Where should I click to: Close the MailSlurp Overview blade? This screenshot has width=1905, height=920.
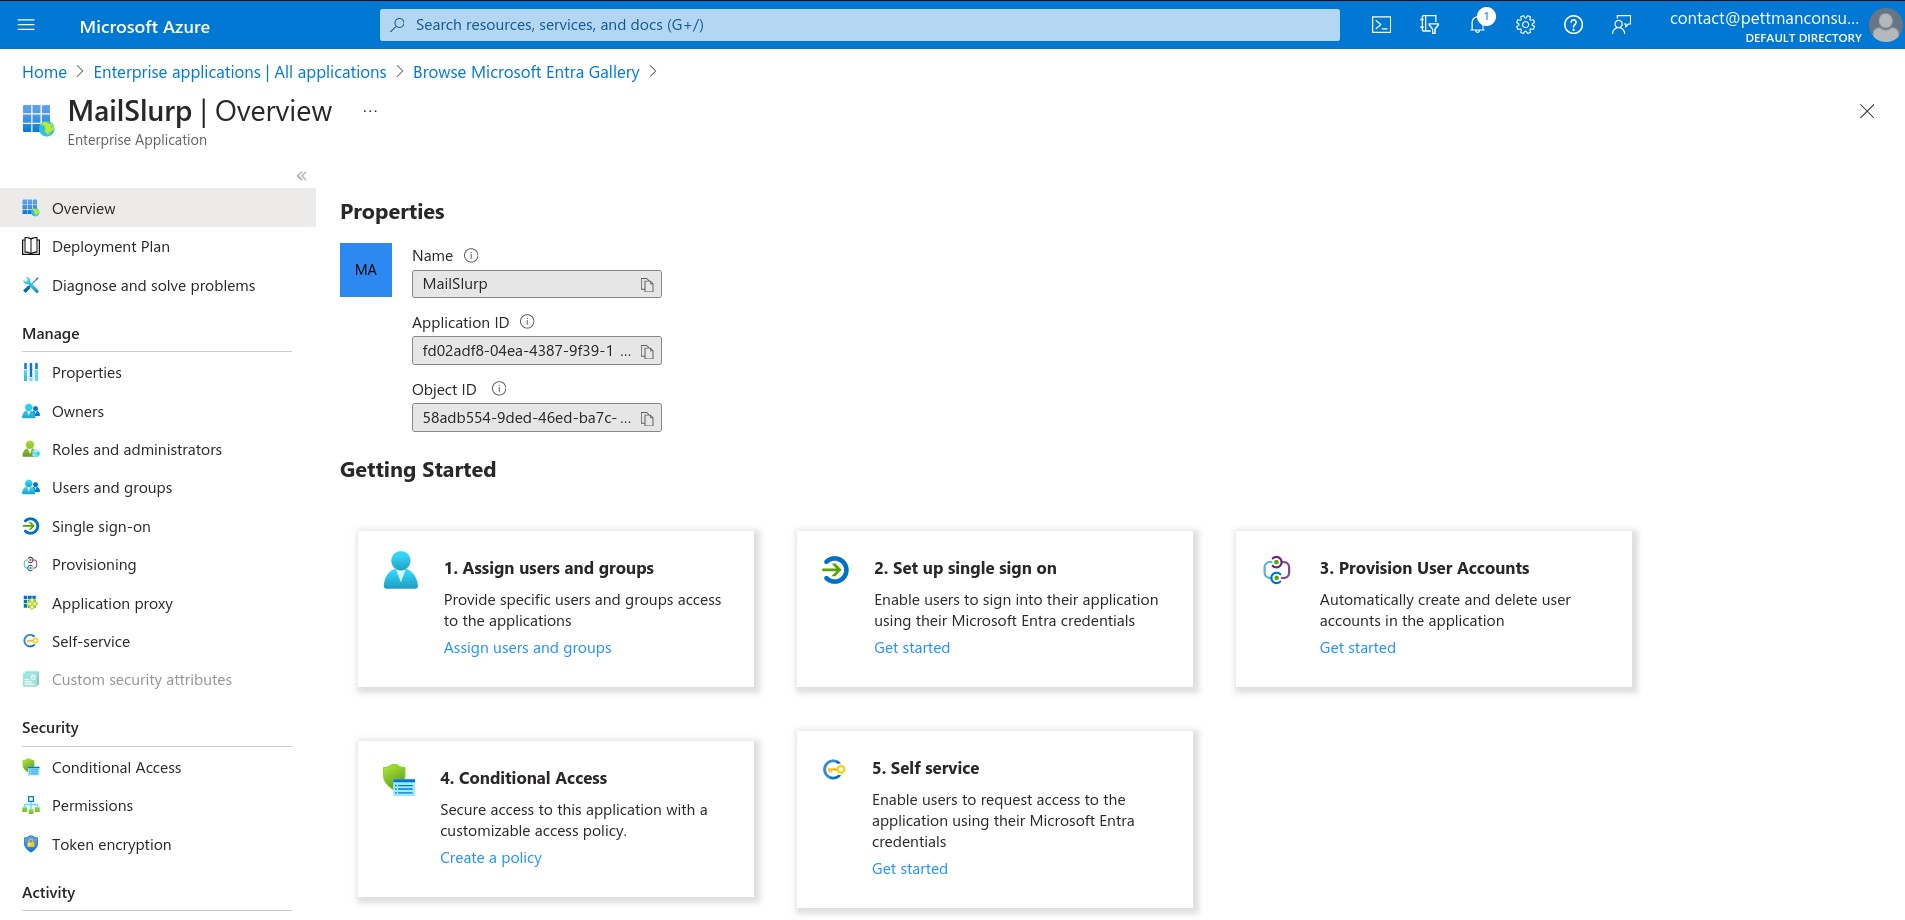point(1866,111)
